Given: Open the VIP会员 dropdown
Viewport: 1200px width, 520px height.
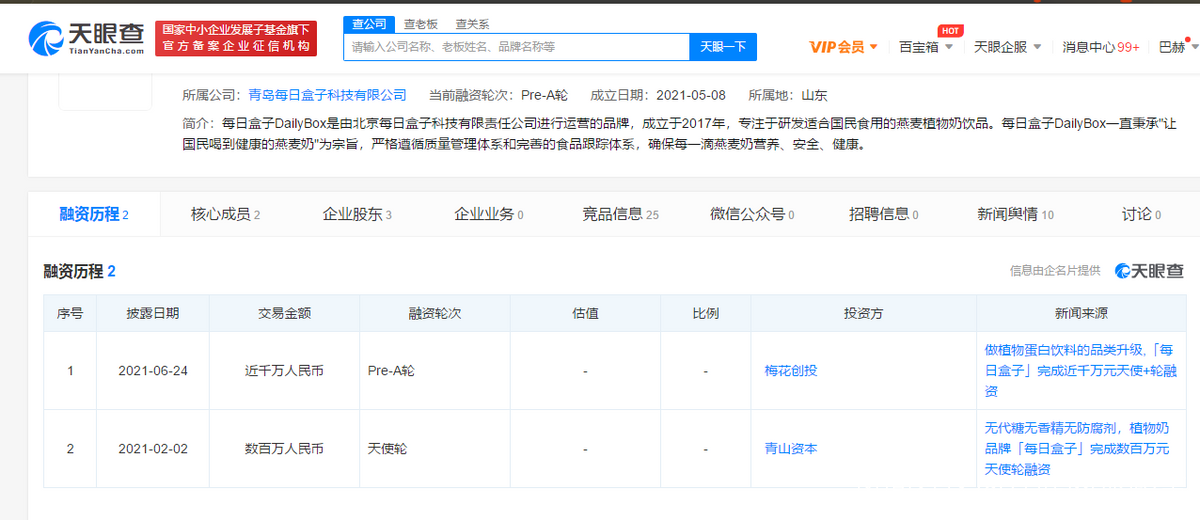Looking at the screenshot, I should click(843, 47).
